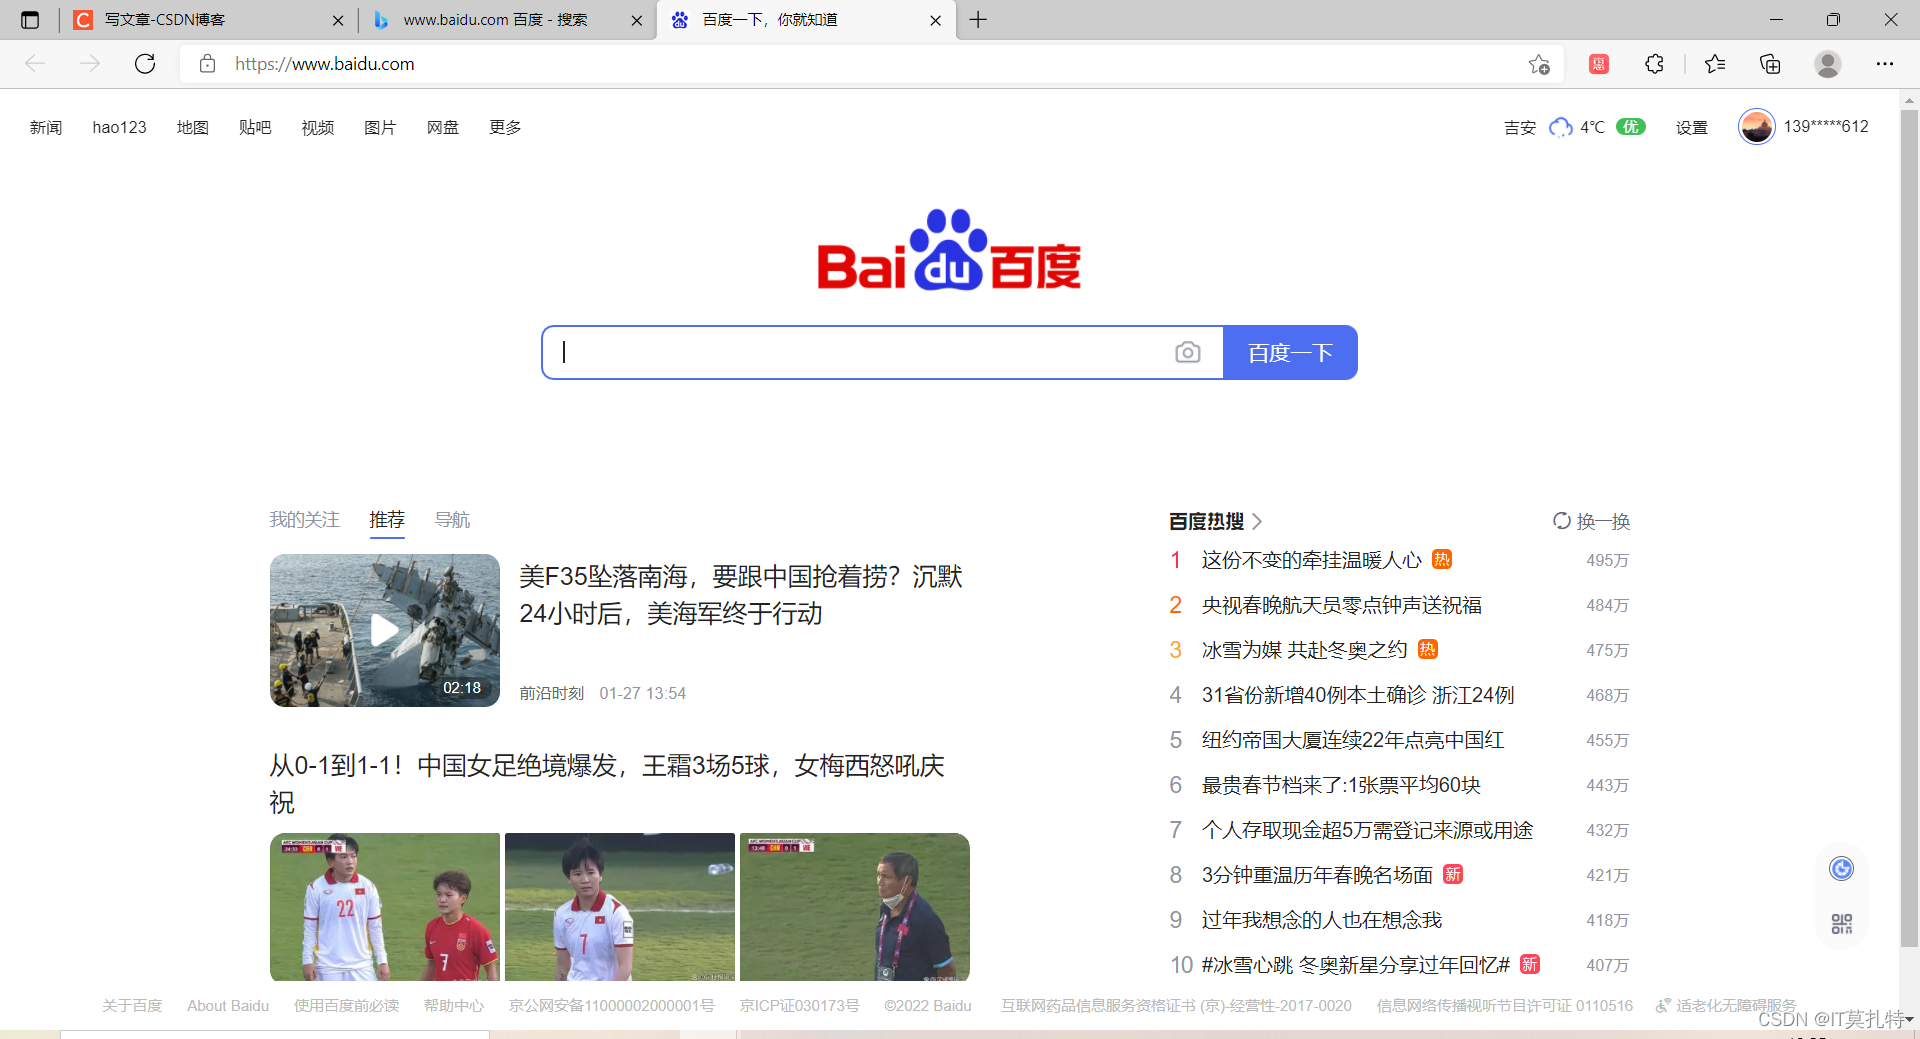The height and width of the screenshot is (1039, 1920).
Task: Open 图片 in the top navigation
Action: click(380, 127)
